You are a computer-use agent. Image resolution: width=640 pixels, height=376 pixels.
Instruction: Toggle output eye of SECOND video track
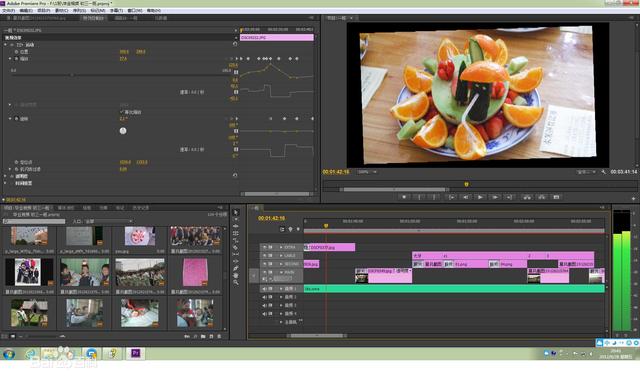pos(264,264)
